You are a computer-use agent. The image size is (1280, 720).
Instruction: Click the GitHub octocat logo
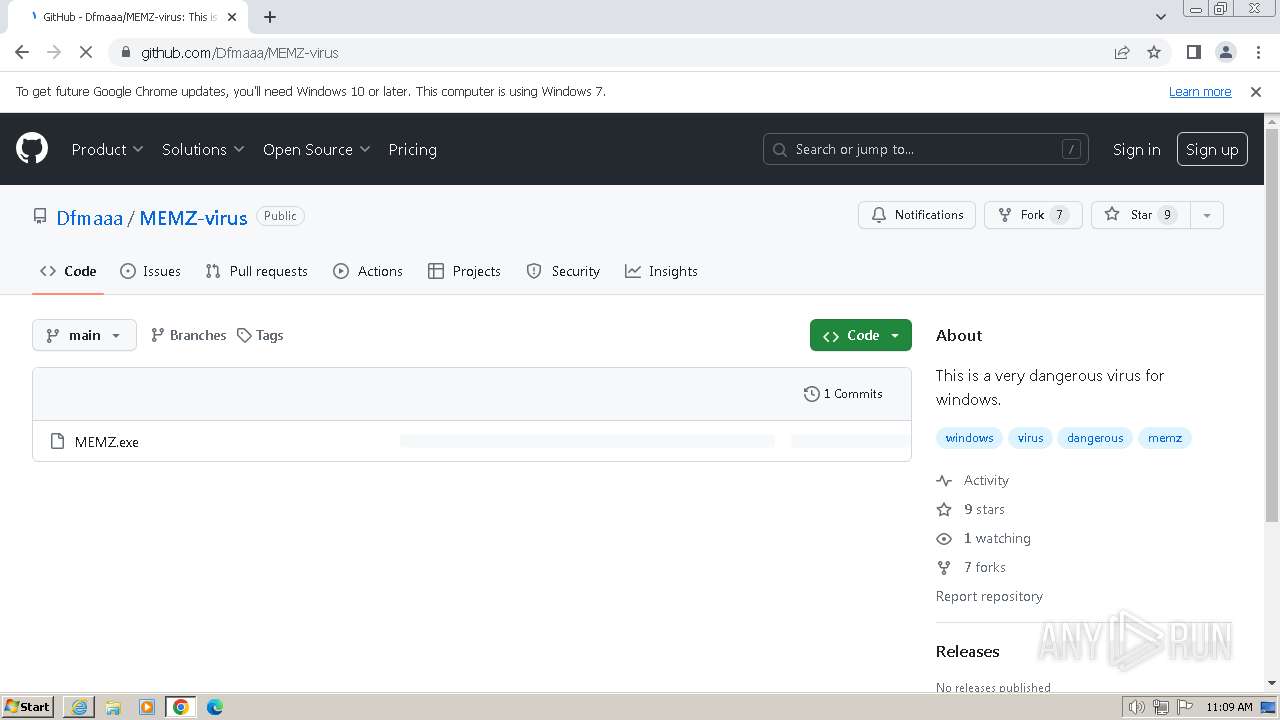pyautogui.click(x=32, y=149)
